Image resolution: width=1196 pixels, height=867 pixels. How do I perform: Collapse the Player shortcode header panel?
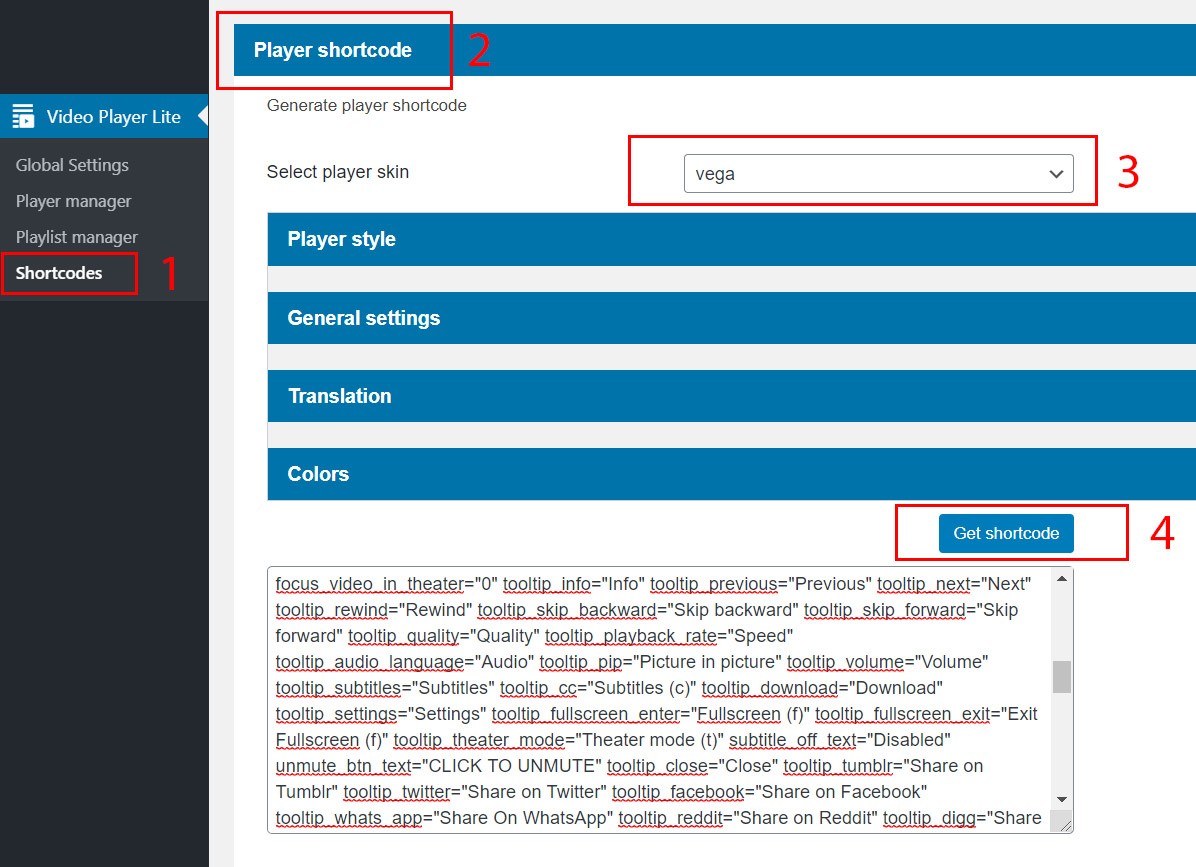[332, 50]
